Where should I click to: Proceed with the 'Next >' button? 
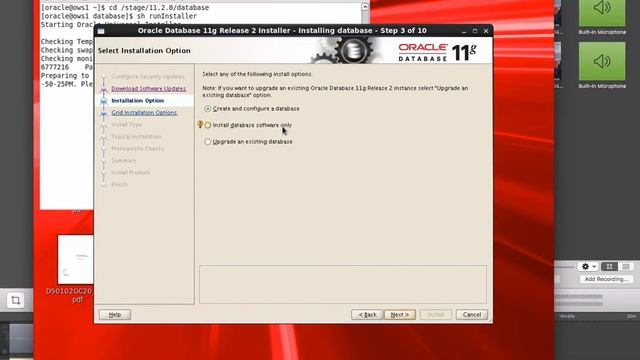(x=400, y=315)
